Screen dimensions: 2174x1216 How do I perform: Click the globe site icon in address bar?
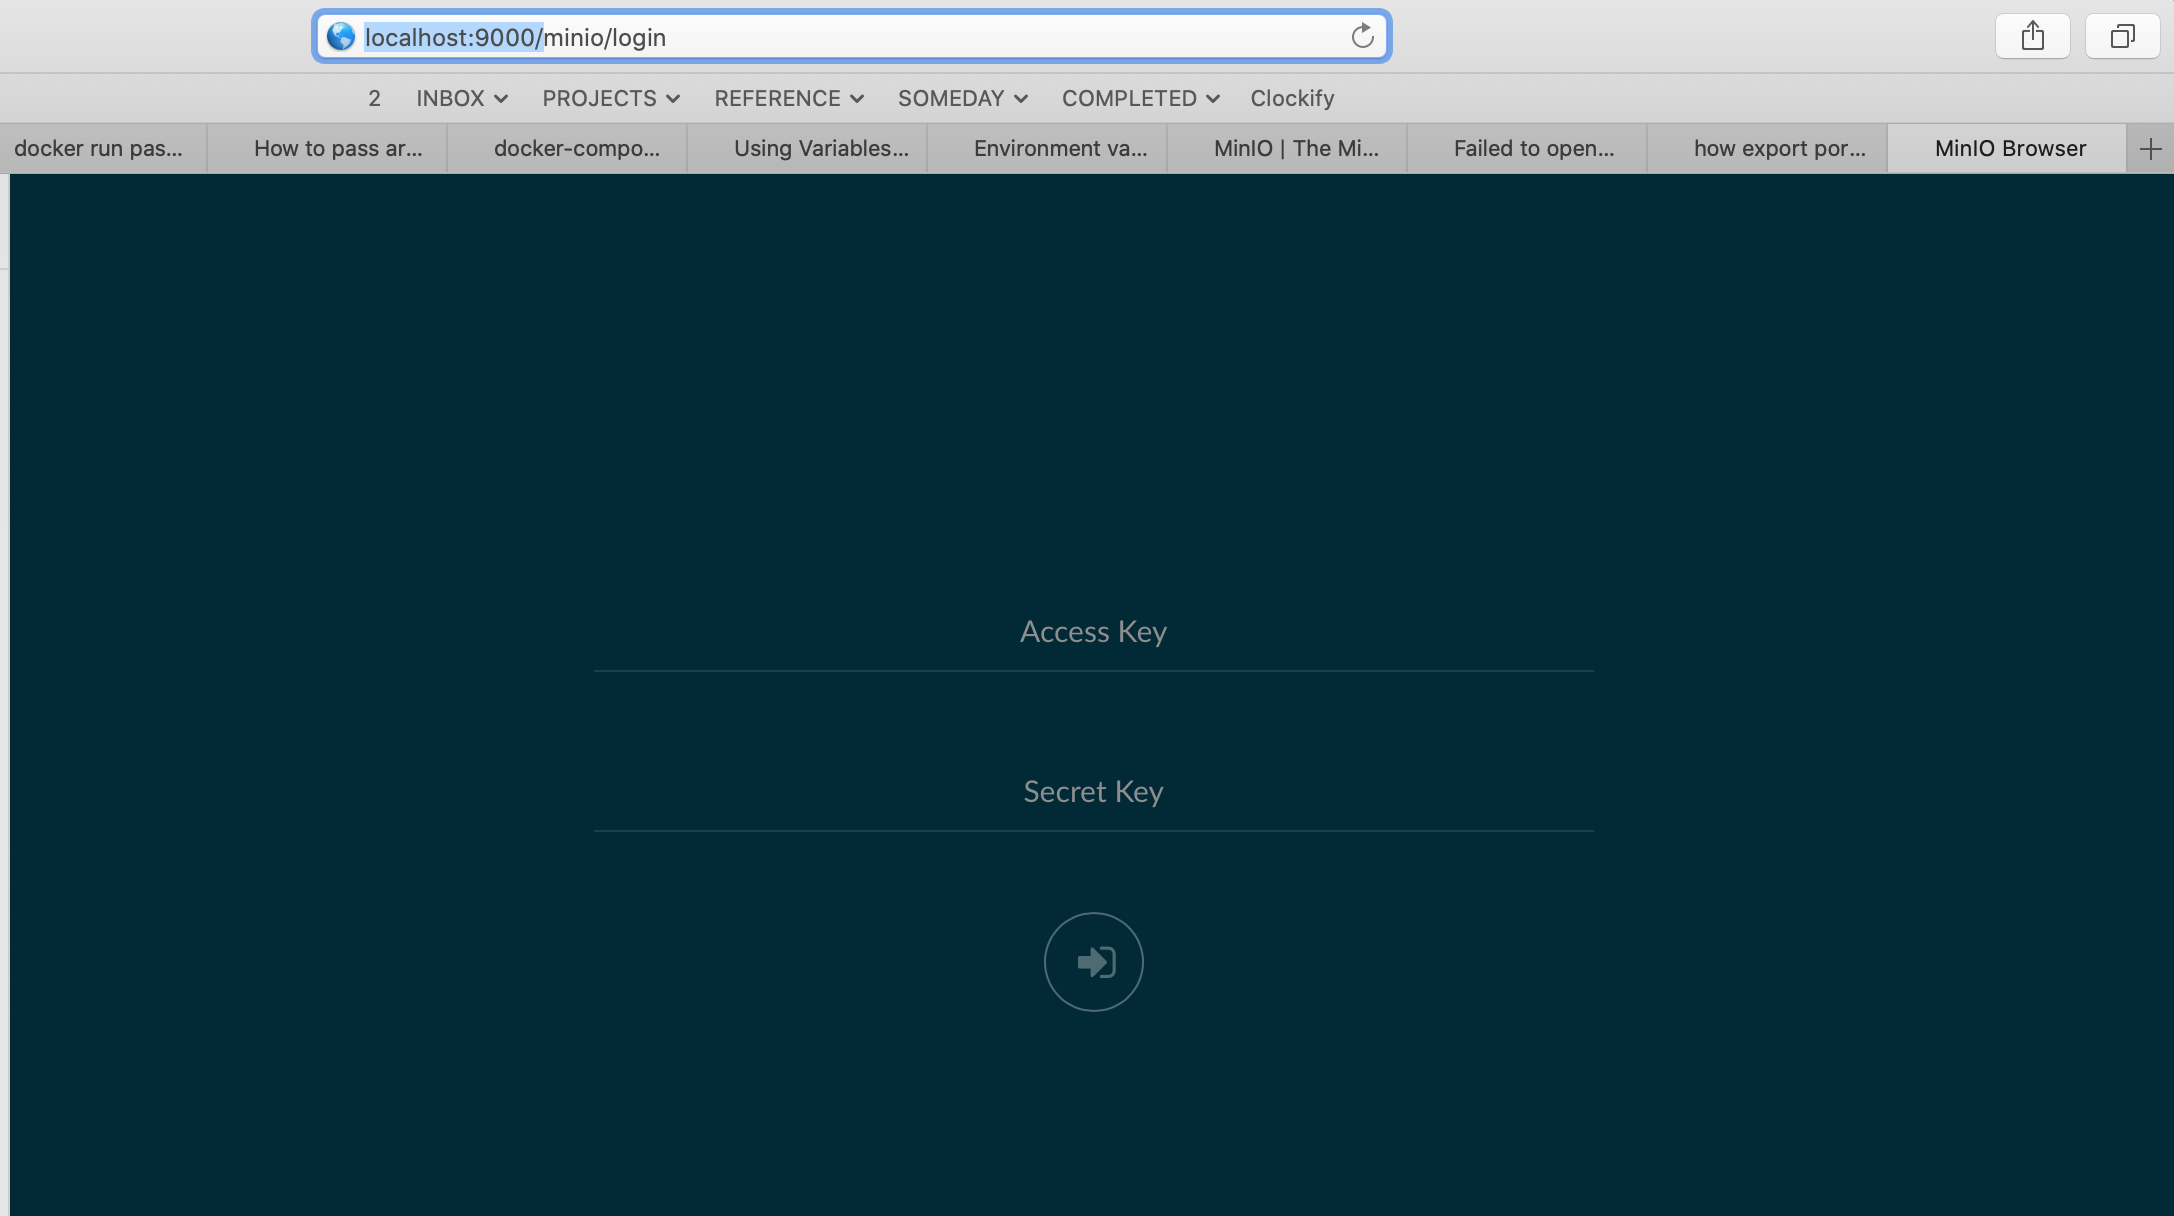pyautogui.click(x=341, y=37)
